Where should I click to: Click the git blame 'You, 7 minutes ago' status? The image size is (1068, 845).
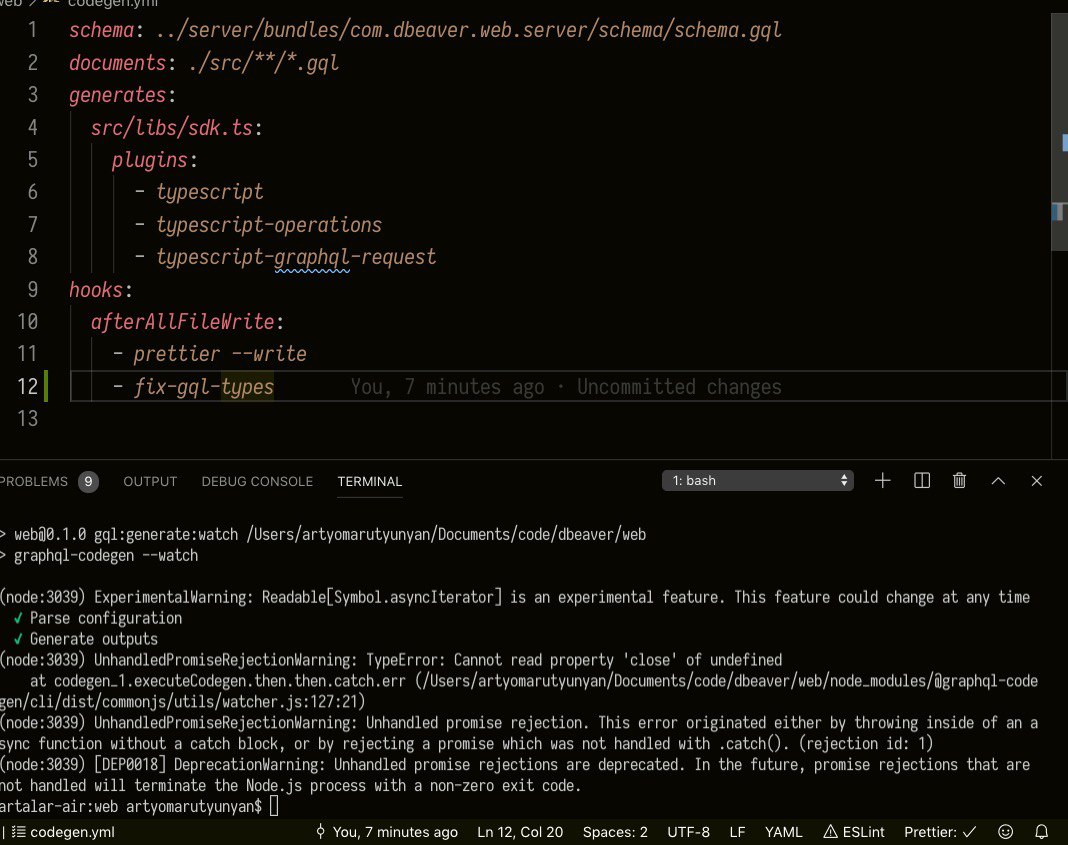(x=386, y=831)
